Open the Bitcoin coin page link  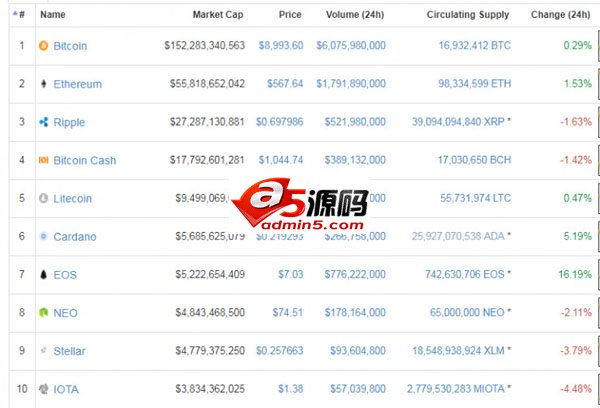tap(70, 46)
